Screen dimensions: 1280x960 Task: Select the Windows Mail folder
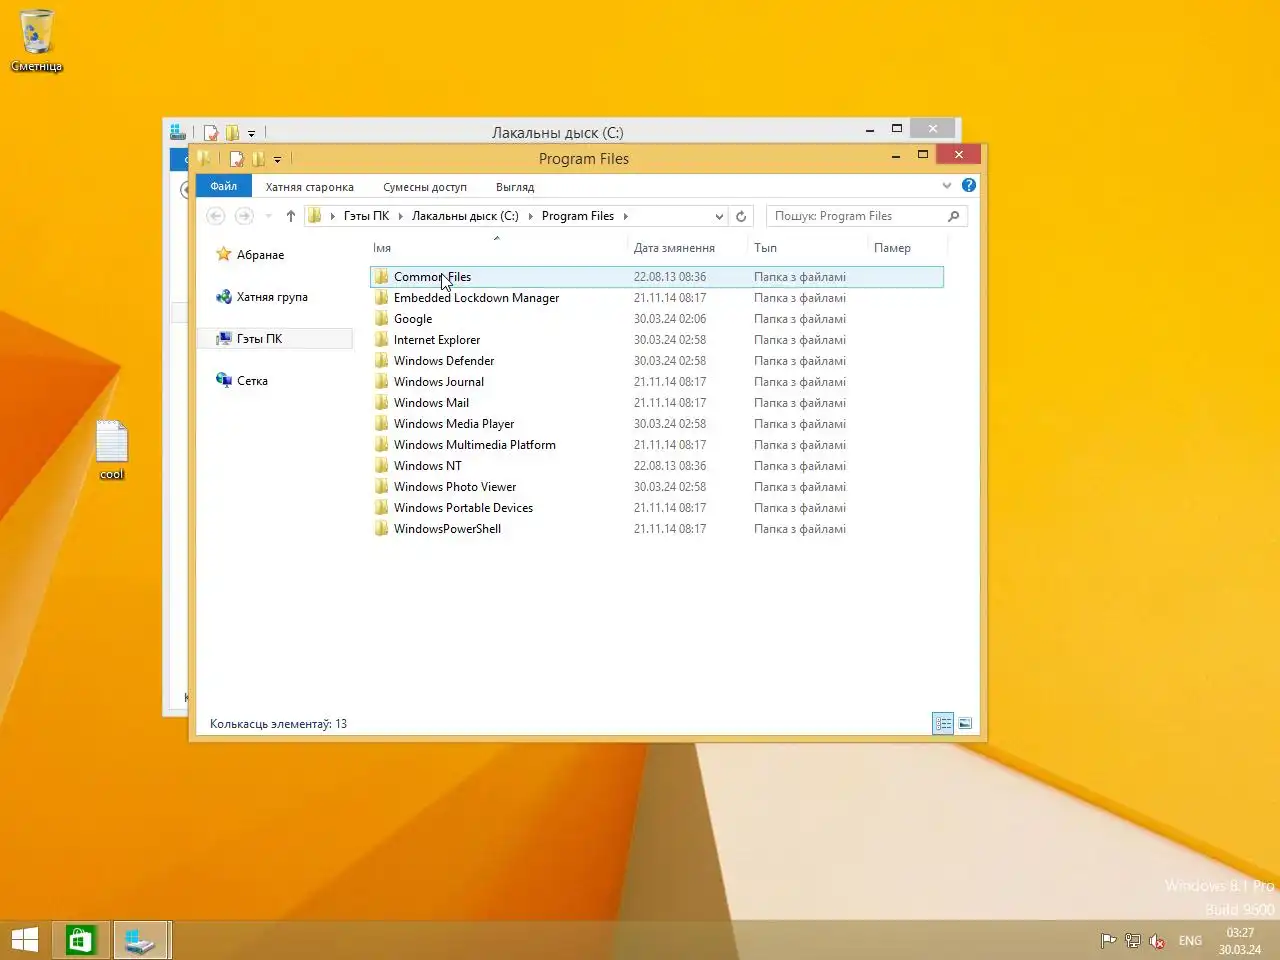pyautogui.click(x=656, y=403)
